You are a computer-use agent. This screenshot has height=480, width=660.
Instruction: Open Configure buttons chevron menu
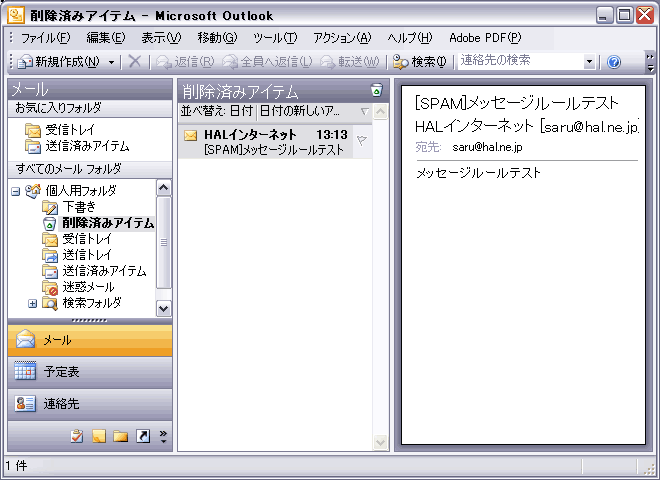163,436
